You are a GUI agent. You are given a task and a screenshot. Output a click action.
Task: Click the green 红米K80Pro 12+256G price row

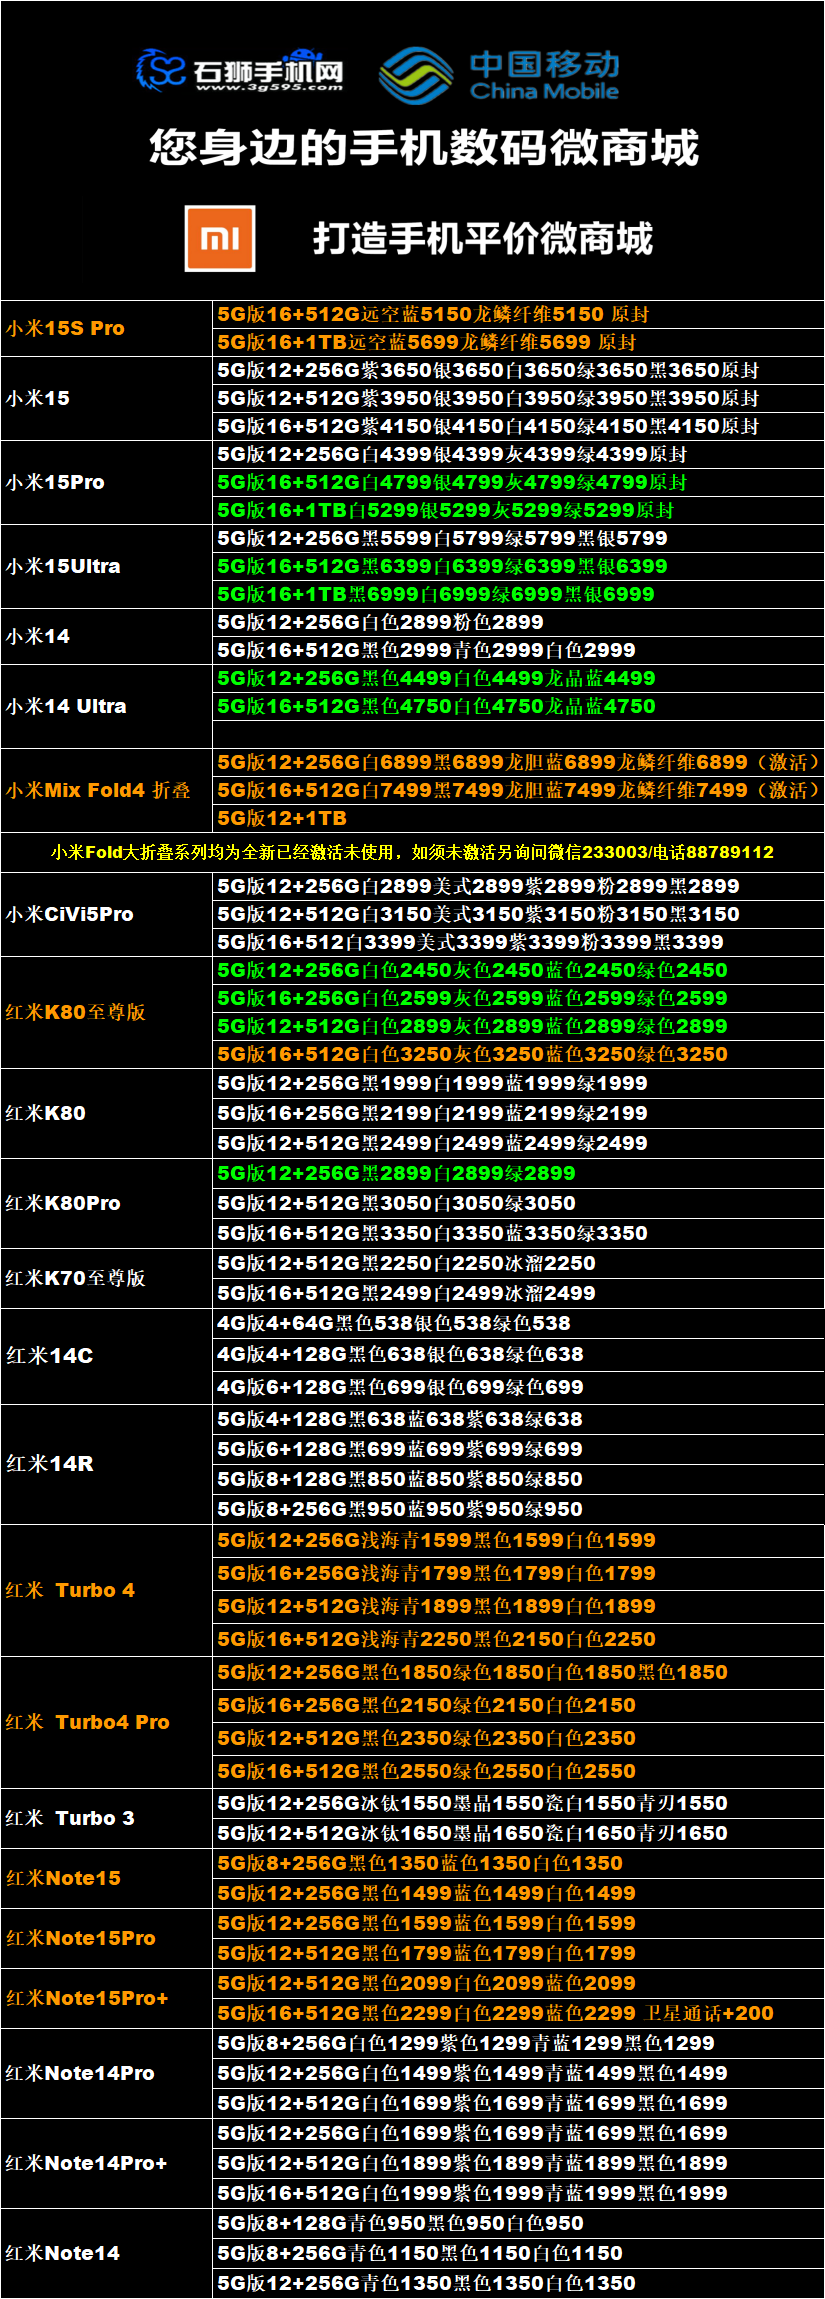tap(397, 1173)
